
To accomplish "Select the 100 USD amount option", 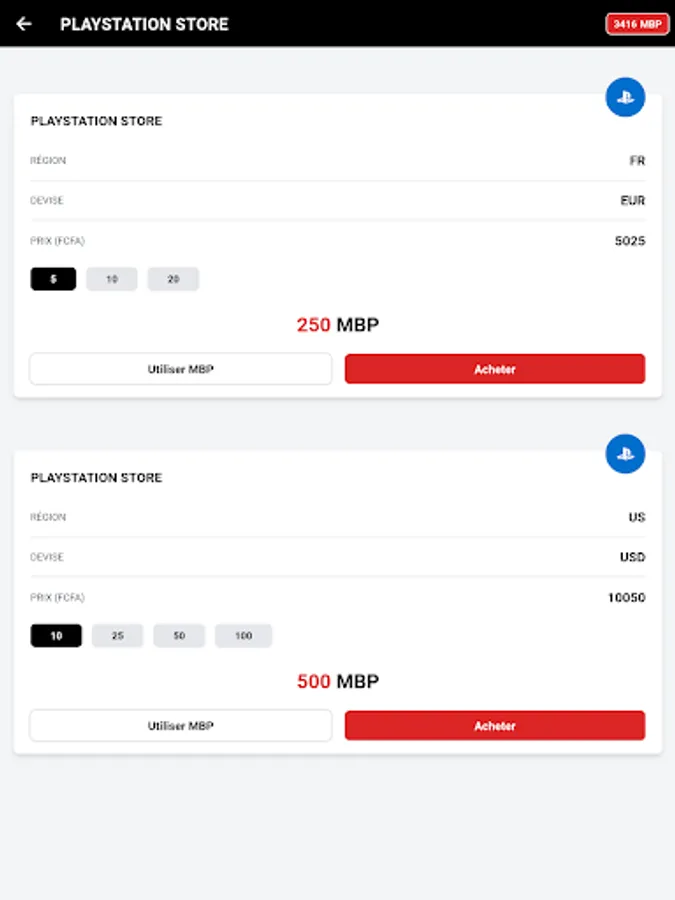I will point(243,636).
